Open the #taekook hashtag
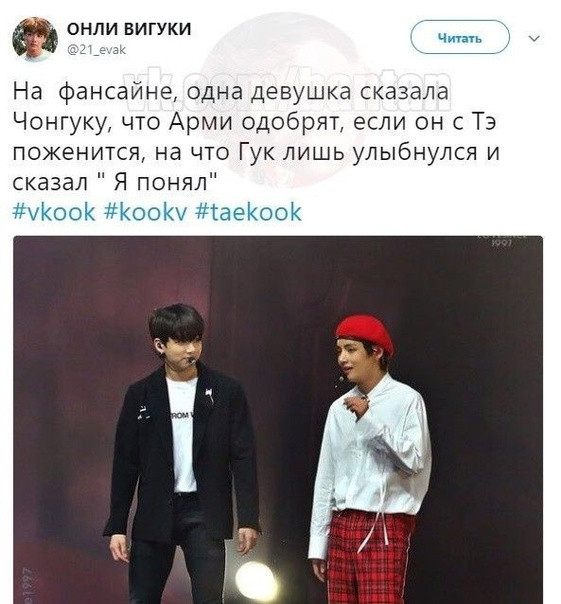The height and width of the screenshot is (604, 561). coord(249,212)
